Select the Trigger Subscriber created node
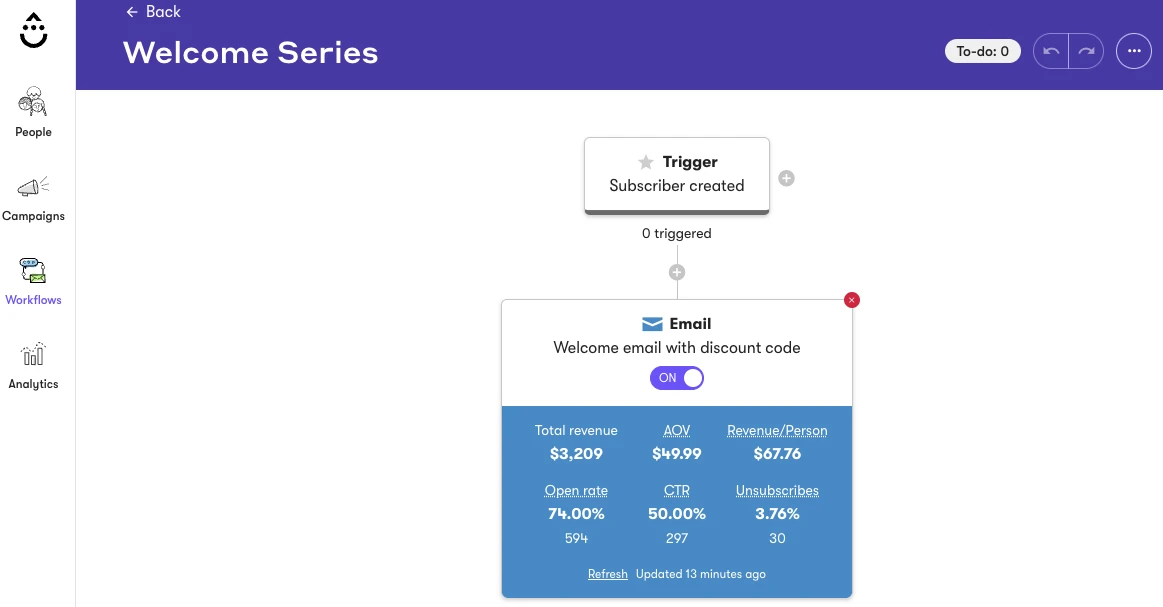 677,174
